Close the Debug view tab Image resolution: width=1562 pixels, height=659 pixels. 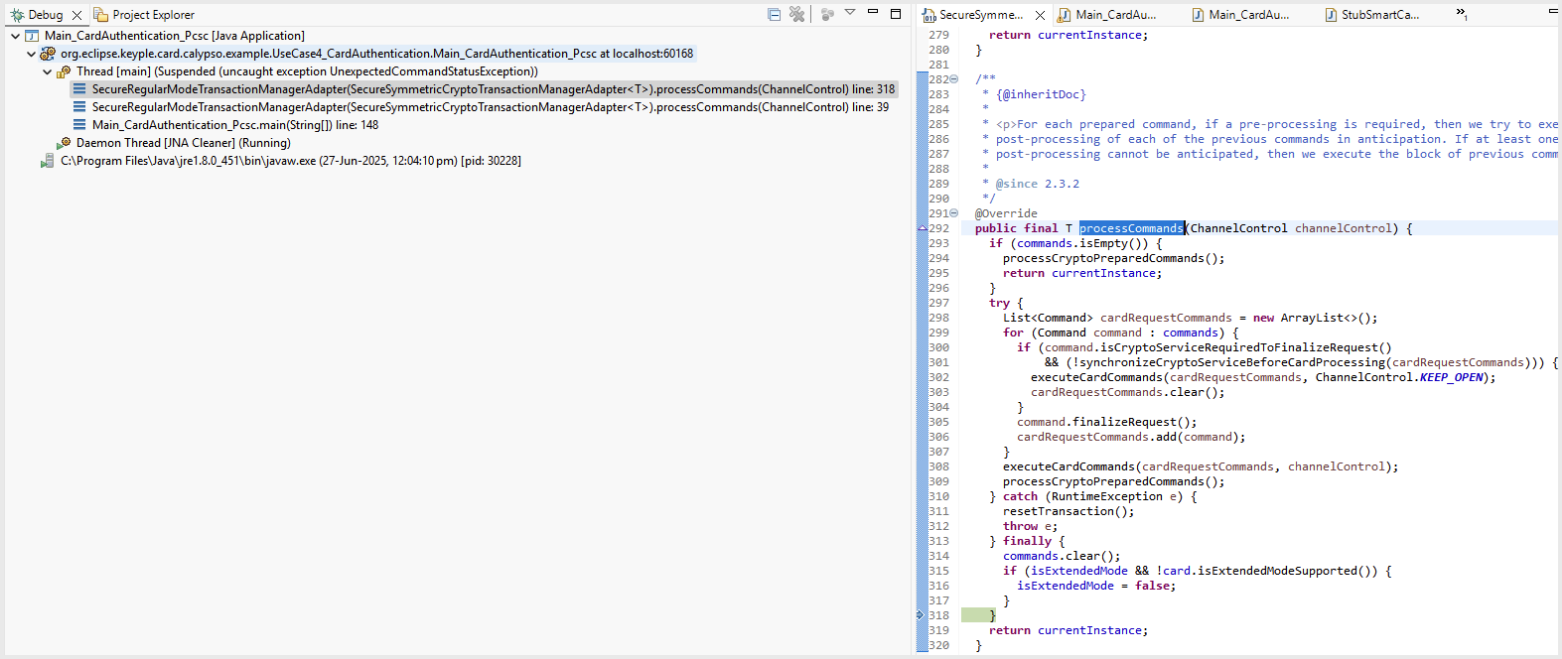click(x=78, y=16)
